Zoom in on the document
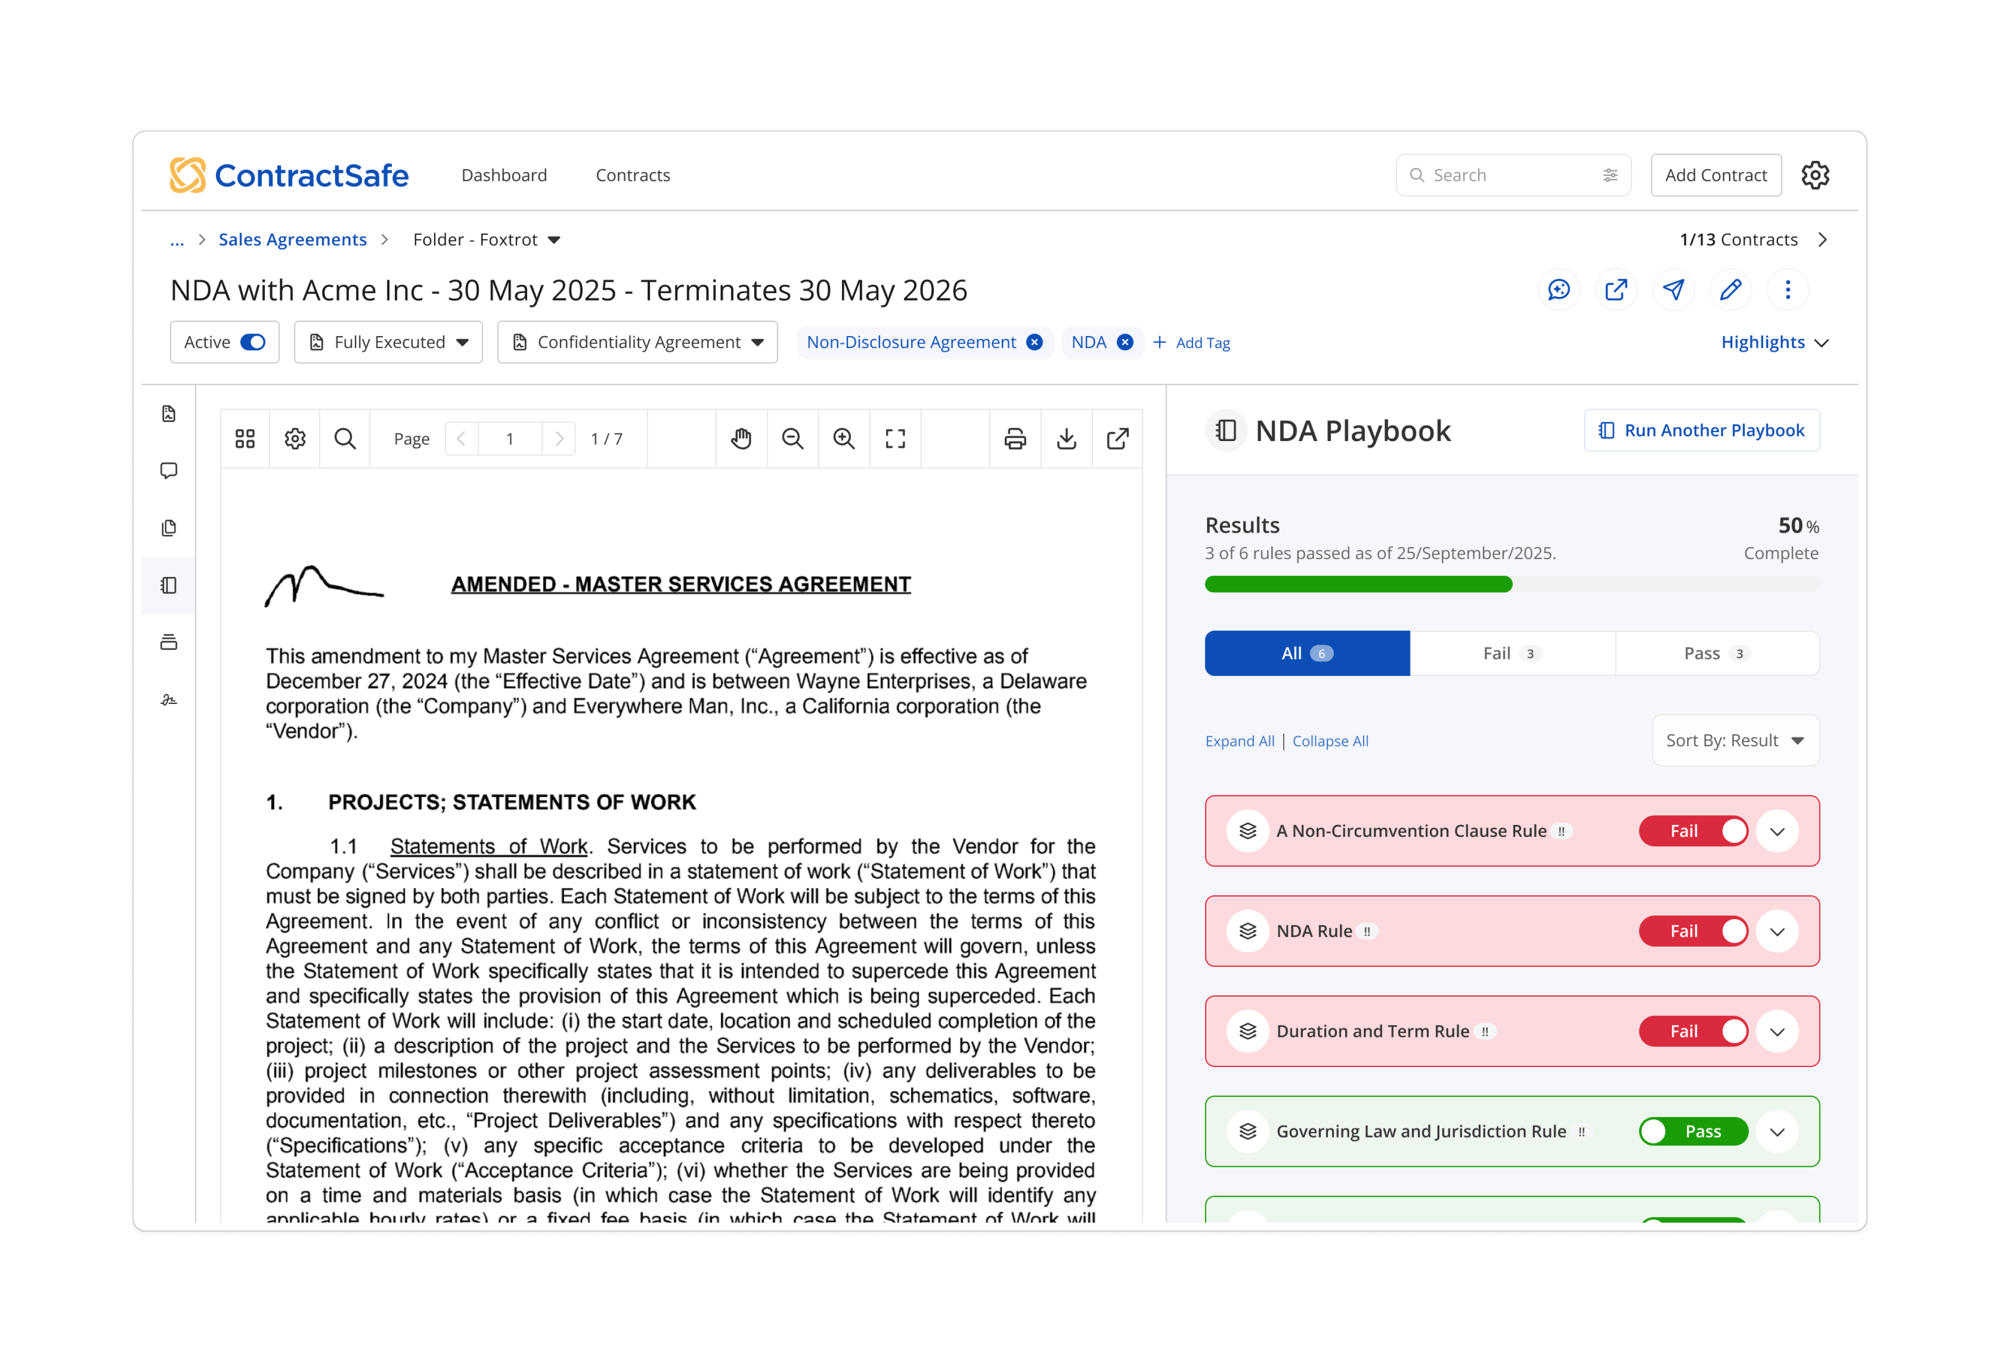 (x=844, y=438)
